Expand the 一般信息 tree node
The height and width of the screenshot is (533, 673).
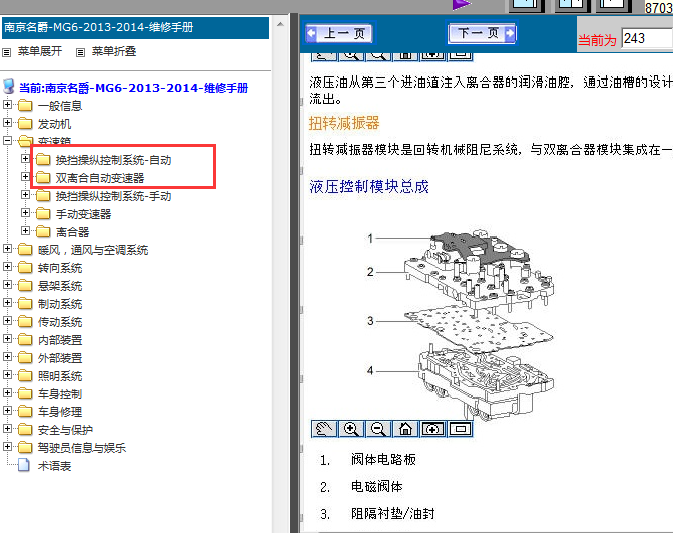(7, 105)
